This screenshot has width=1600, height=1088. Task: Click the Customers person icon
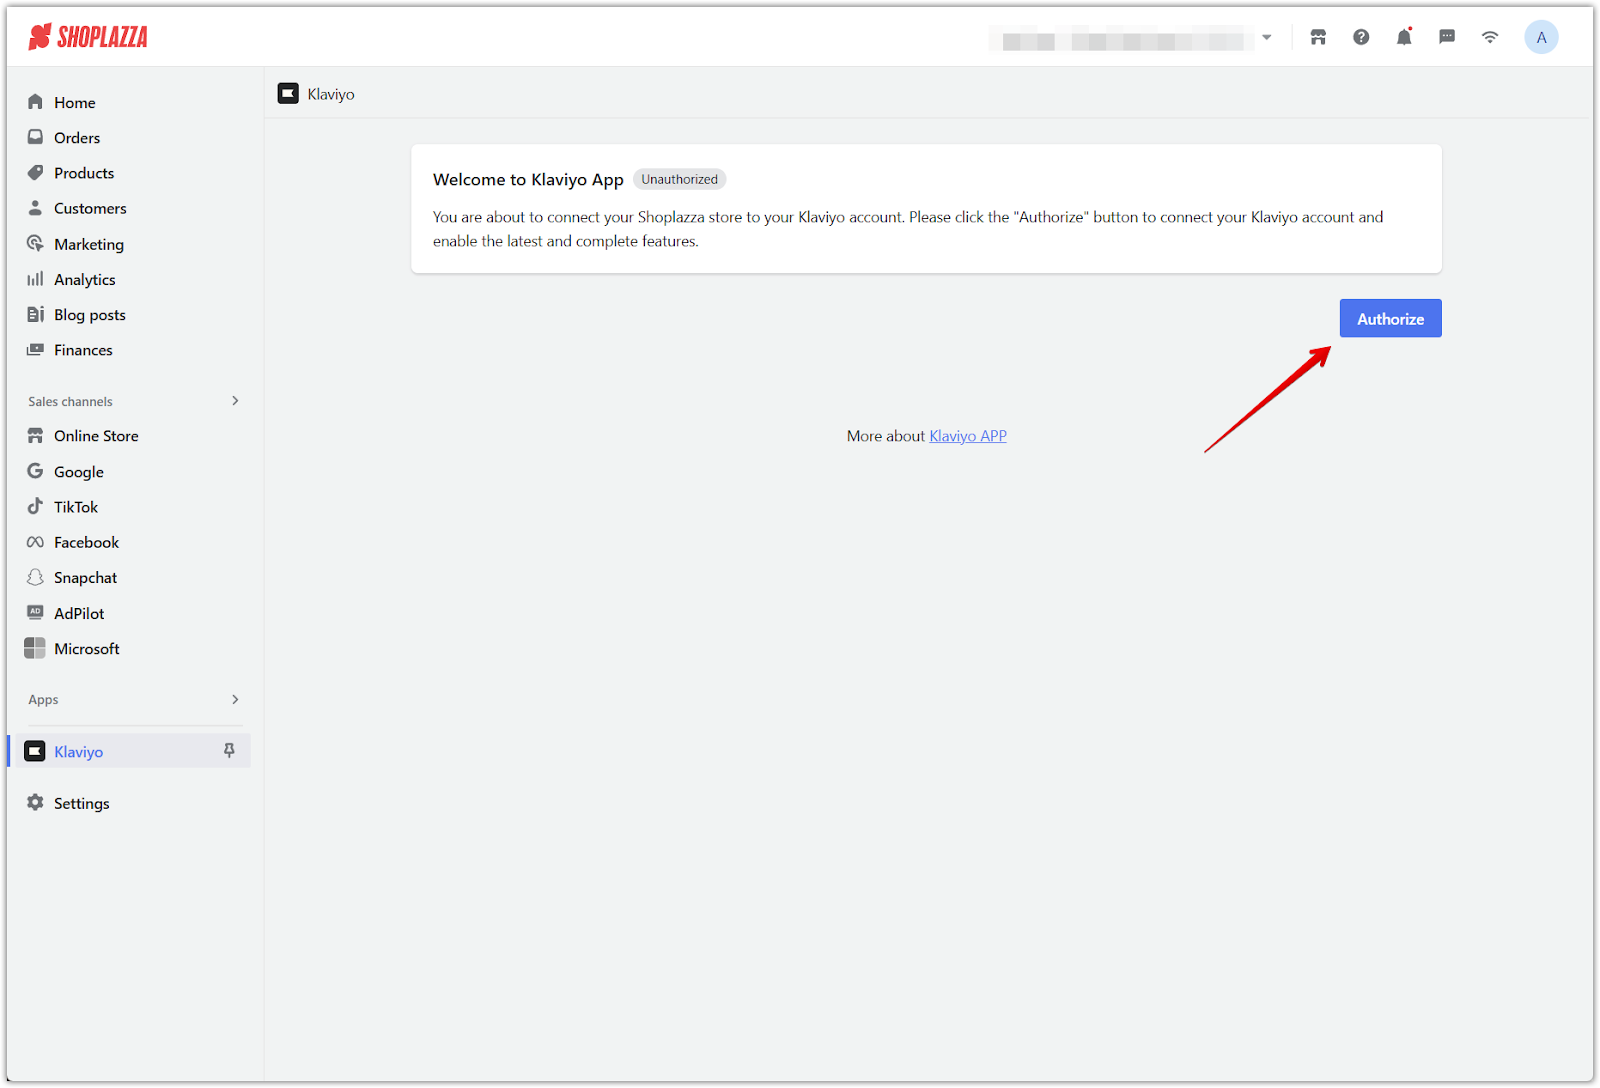[x=35, y=208]
